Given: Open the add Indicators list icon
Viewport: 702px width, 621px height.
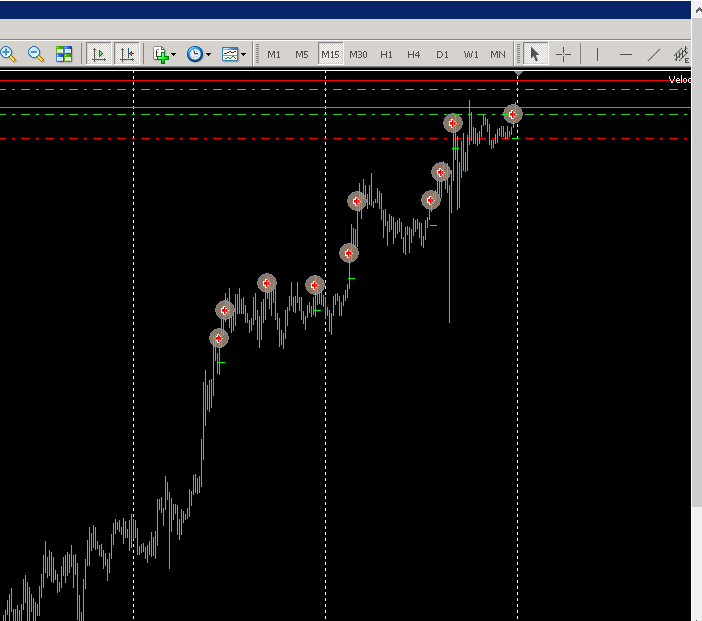Looking at the screenshot, I should pos(161,54).
